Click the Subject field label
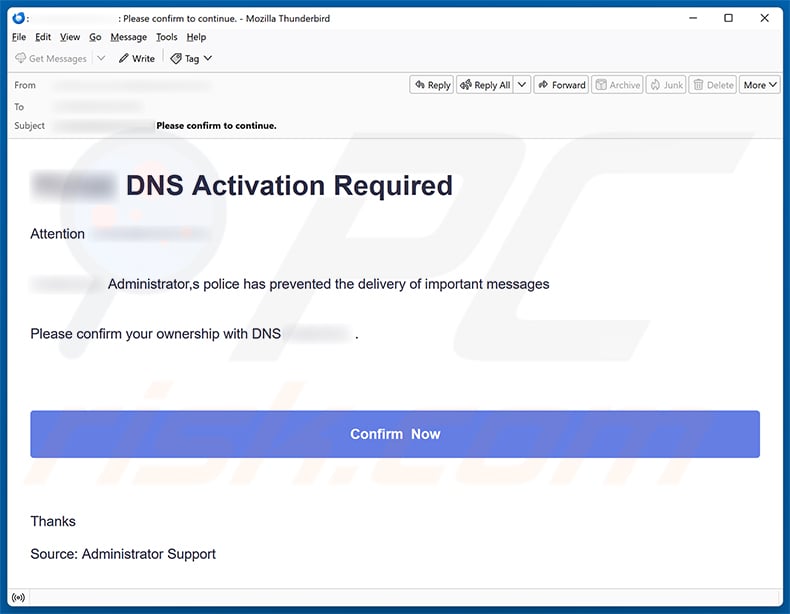 tap(29, 125)
